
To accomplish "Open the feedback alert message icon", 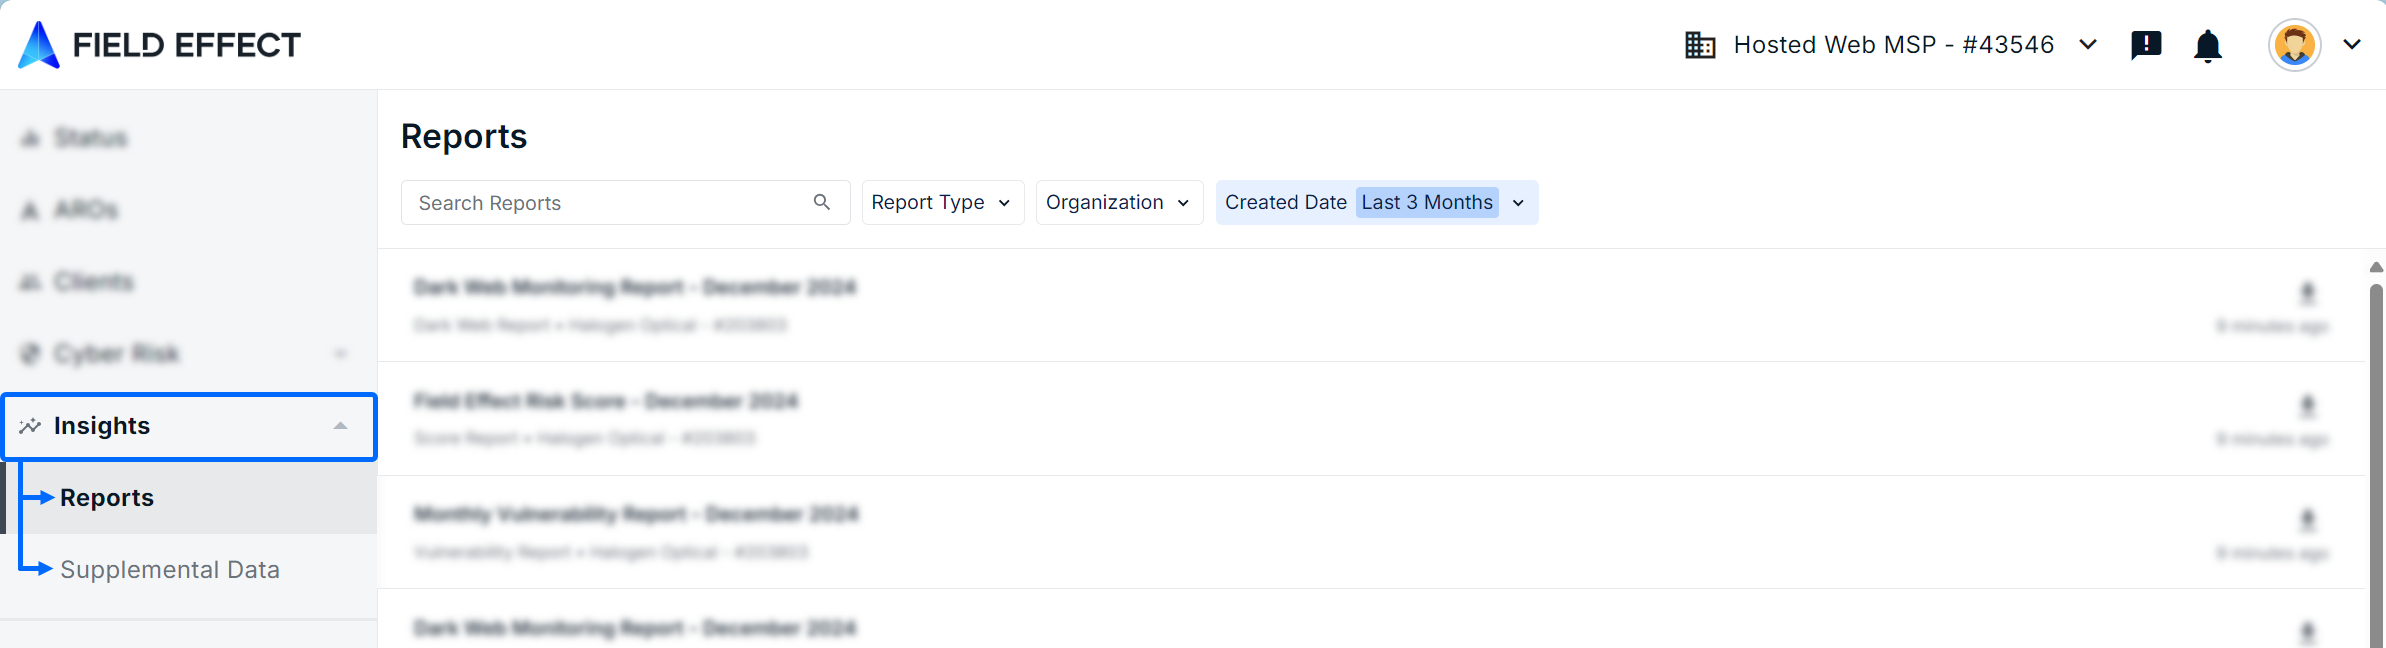I will click(x=2146, y=45).
